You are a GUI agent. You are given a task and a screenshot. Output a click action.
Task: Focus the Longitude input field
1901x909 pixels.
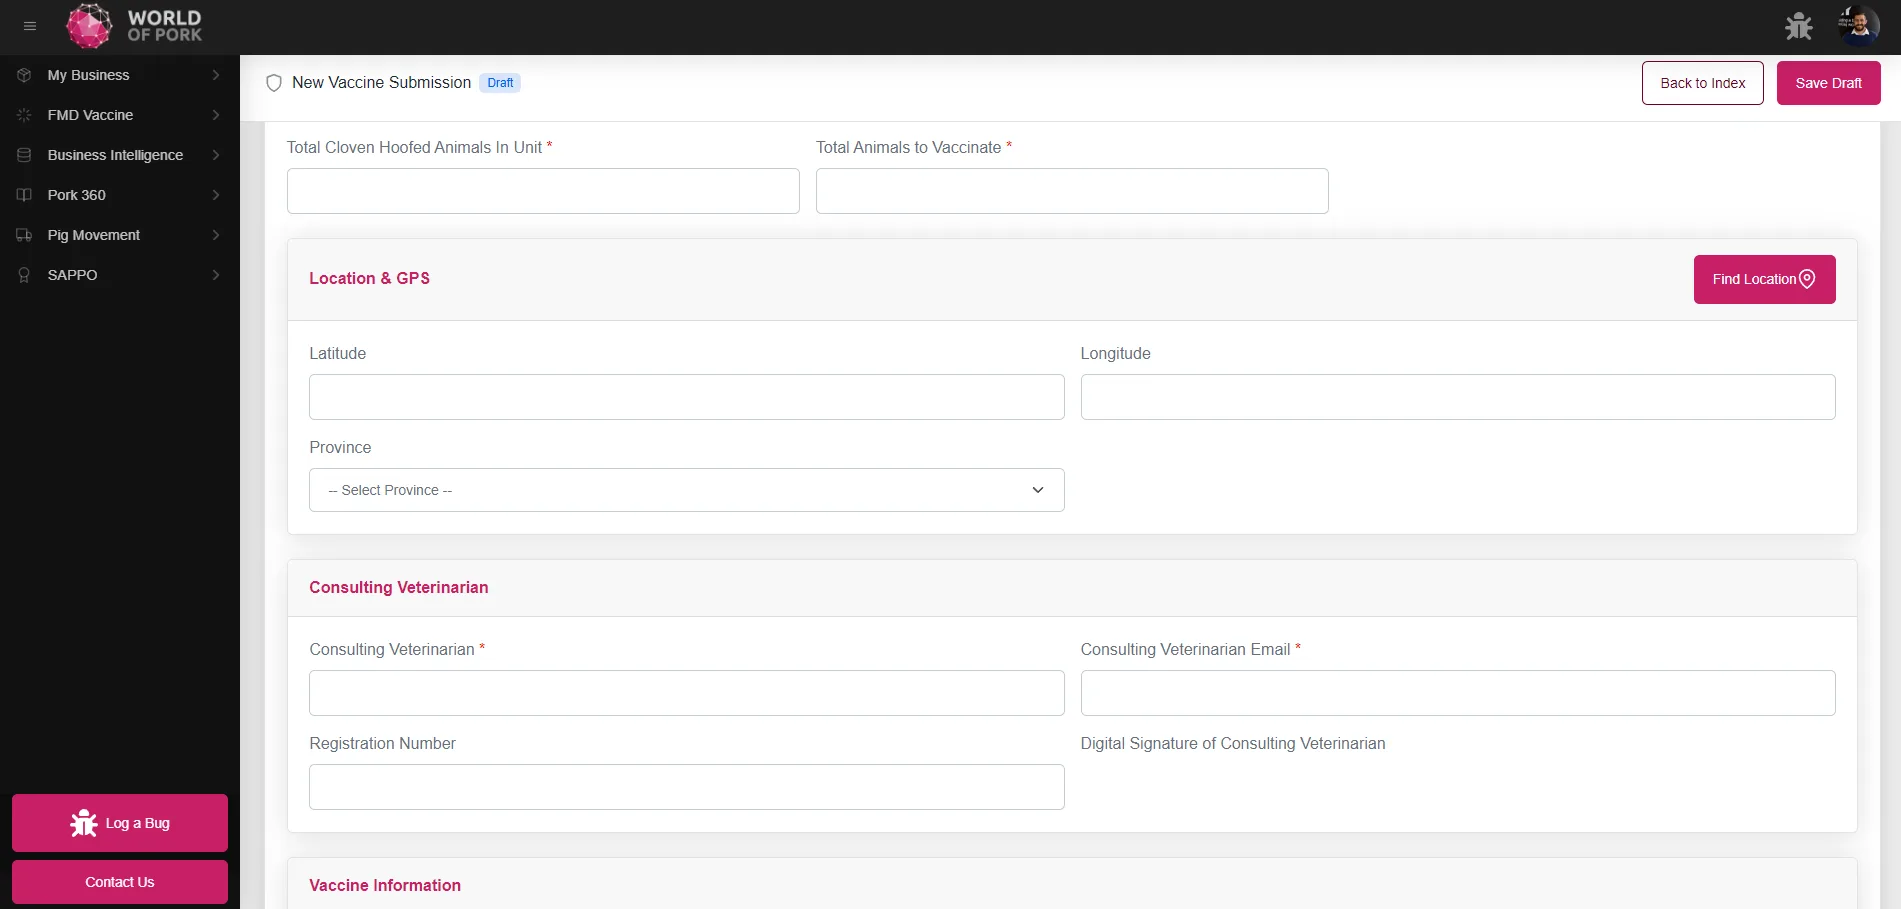pos(1458,397)
